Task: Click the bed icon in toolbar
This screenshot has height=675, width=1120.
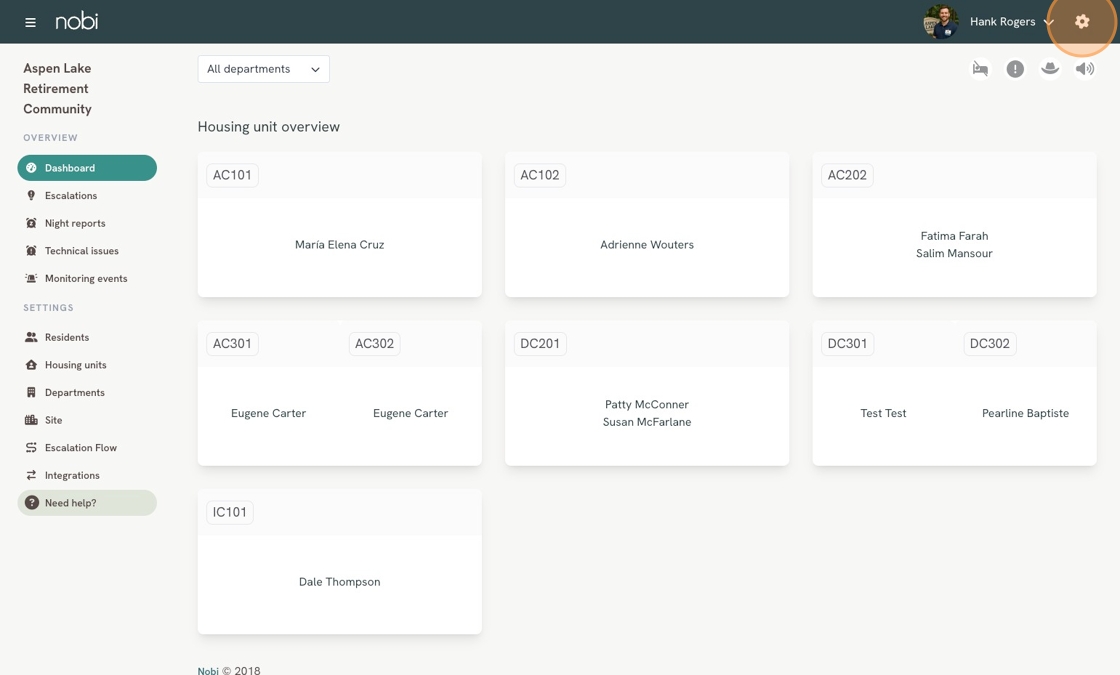Action: click(x=980, y=69)
